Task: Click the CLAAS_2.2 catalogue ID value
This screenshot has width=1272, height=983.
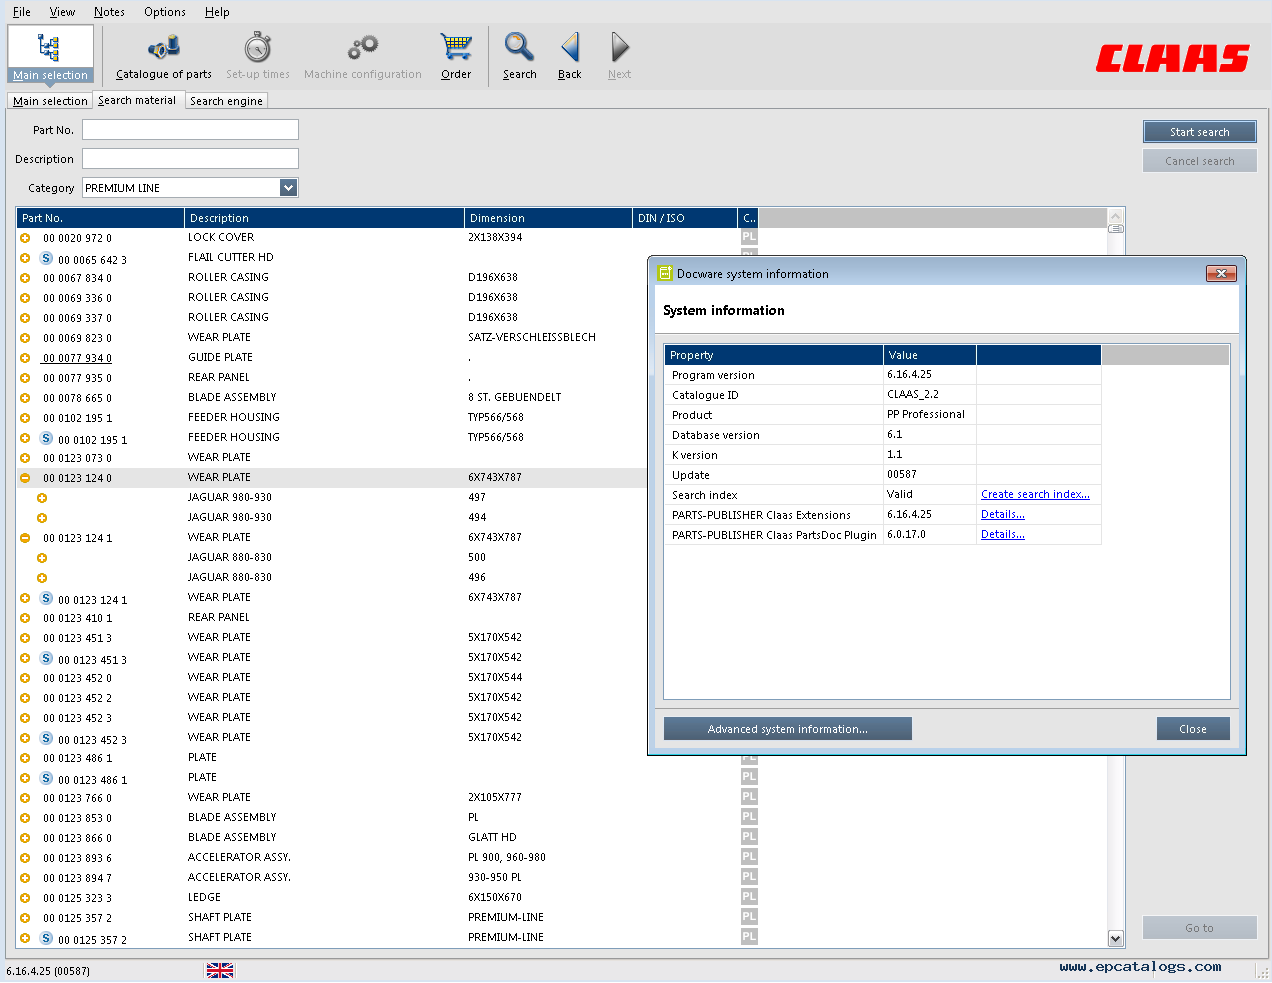Action: pyautogui.click(x=913, y=394)
